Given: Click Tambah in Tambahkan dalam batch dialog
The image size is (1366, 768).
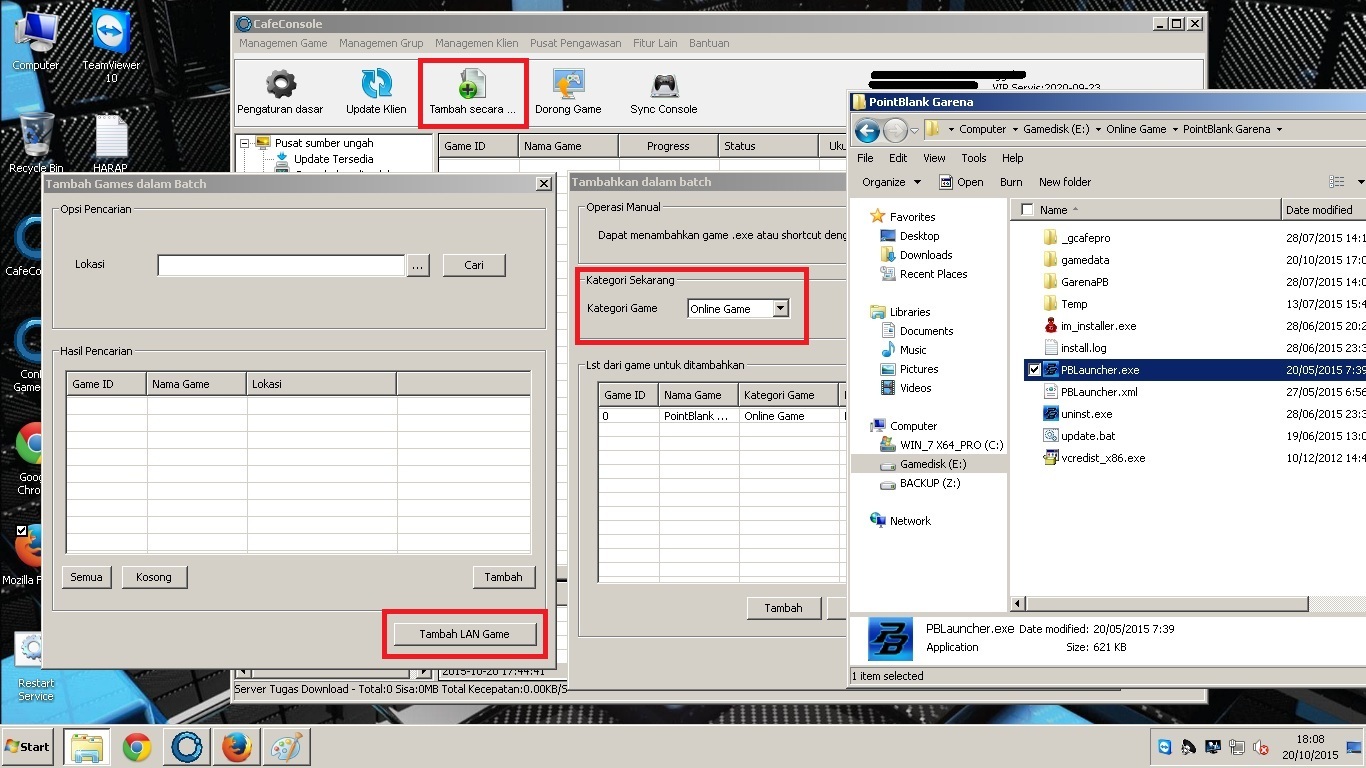Looking at the screenshot, I should click(x=783, y=608).
